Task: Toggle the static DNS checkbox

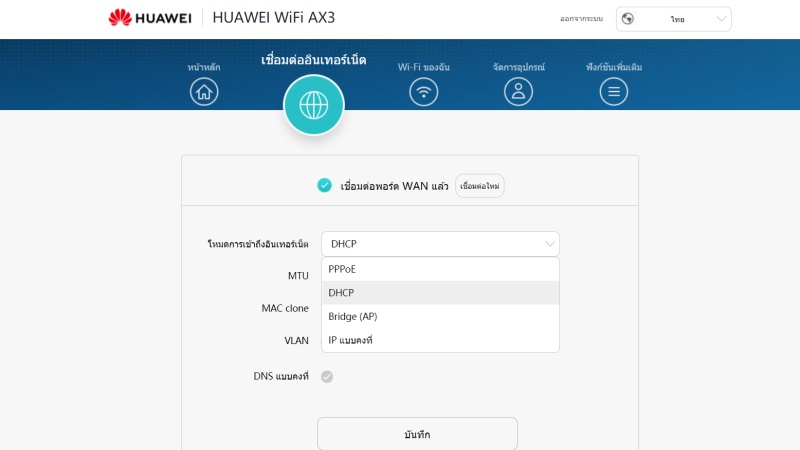Action: tap(327, 377)
